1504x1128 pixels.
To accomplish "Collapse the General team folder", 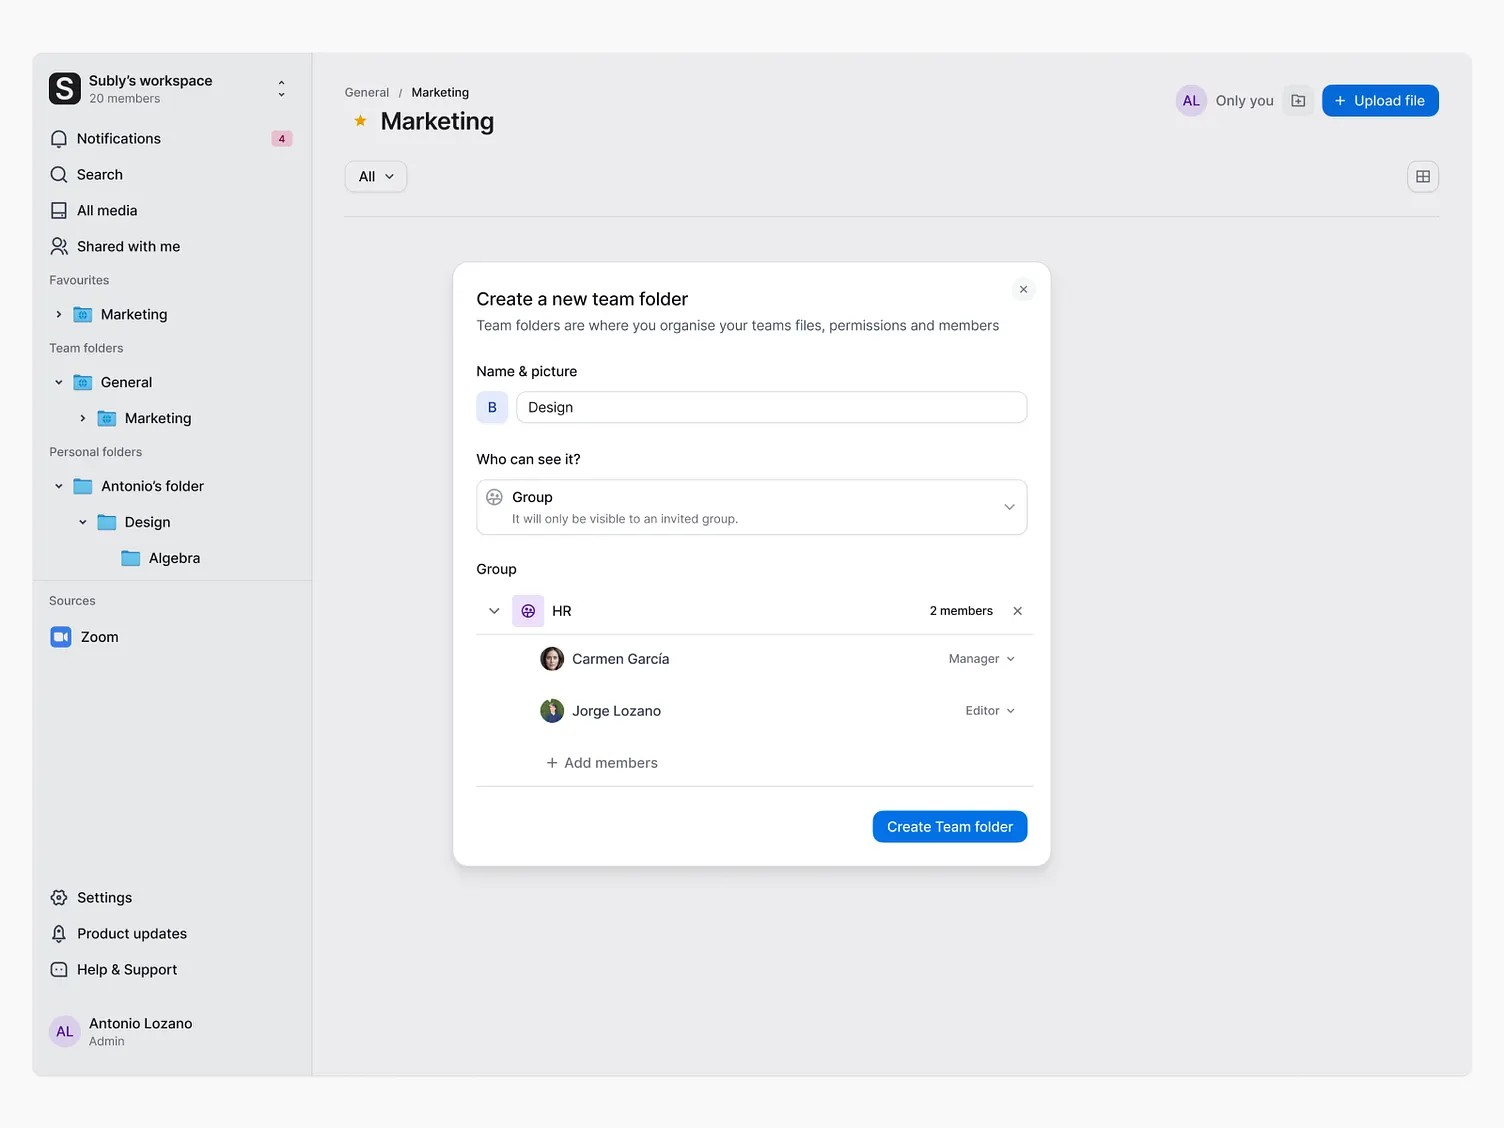I will click(58, 382).
